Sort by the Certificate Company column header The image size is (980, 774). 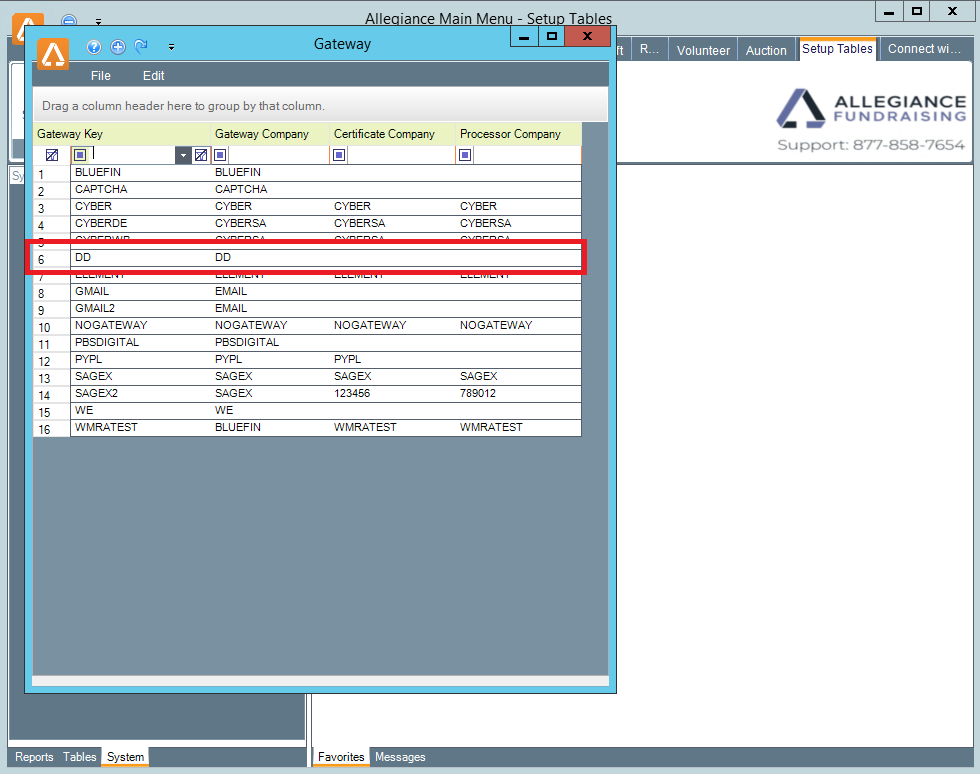392,134
